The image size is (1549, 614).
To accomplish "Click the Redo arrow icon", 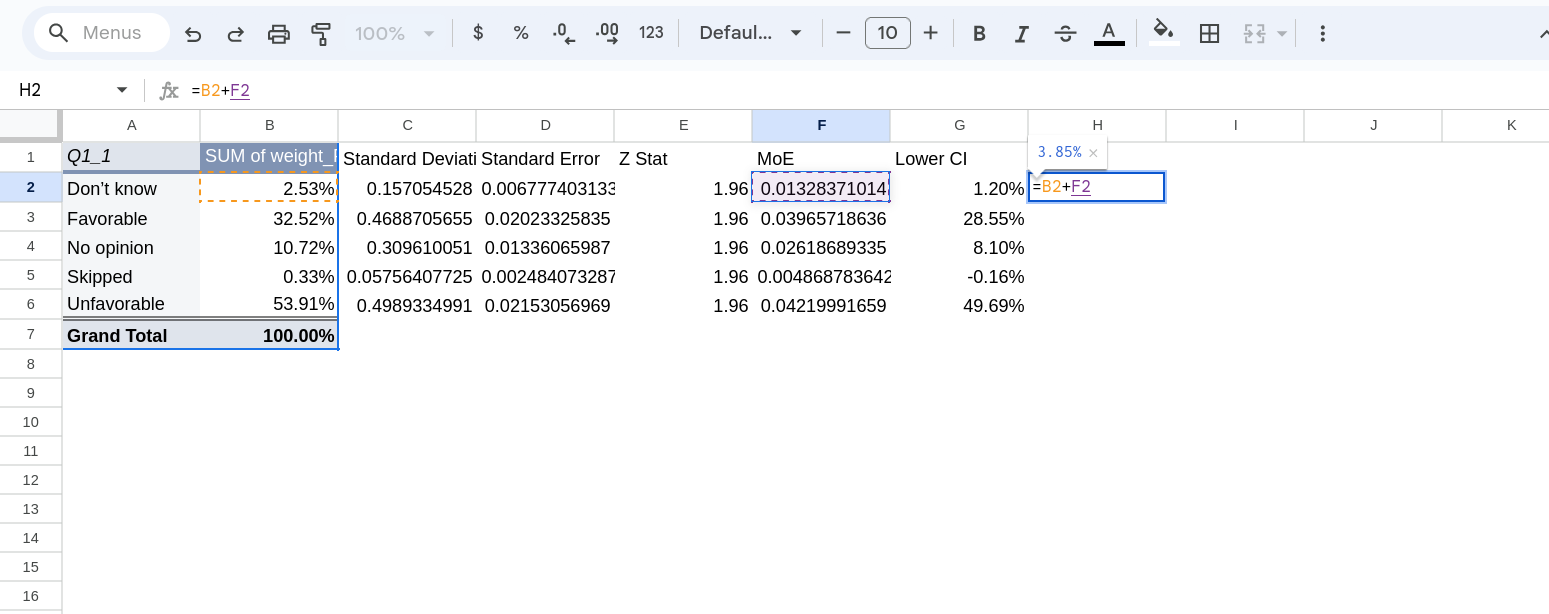I will 236,34.
